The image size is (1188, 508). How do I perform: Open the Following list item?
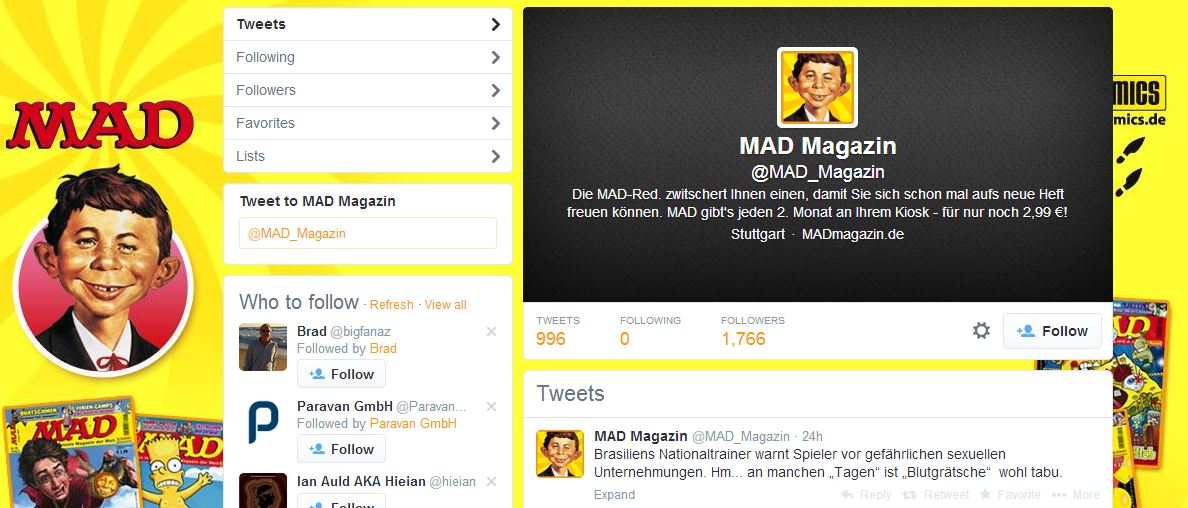tap(367, 57)
